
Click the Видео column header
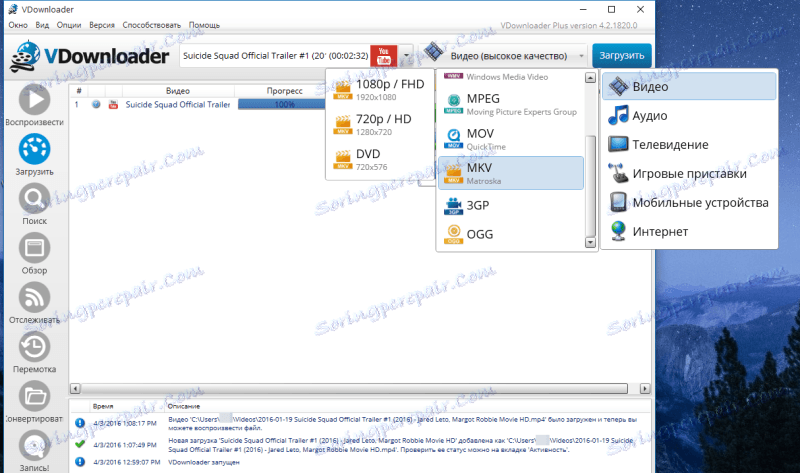pos(178,91)
